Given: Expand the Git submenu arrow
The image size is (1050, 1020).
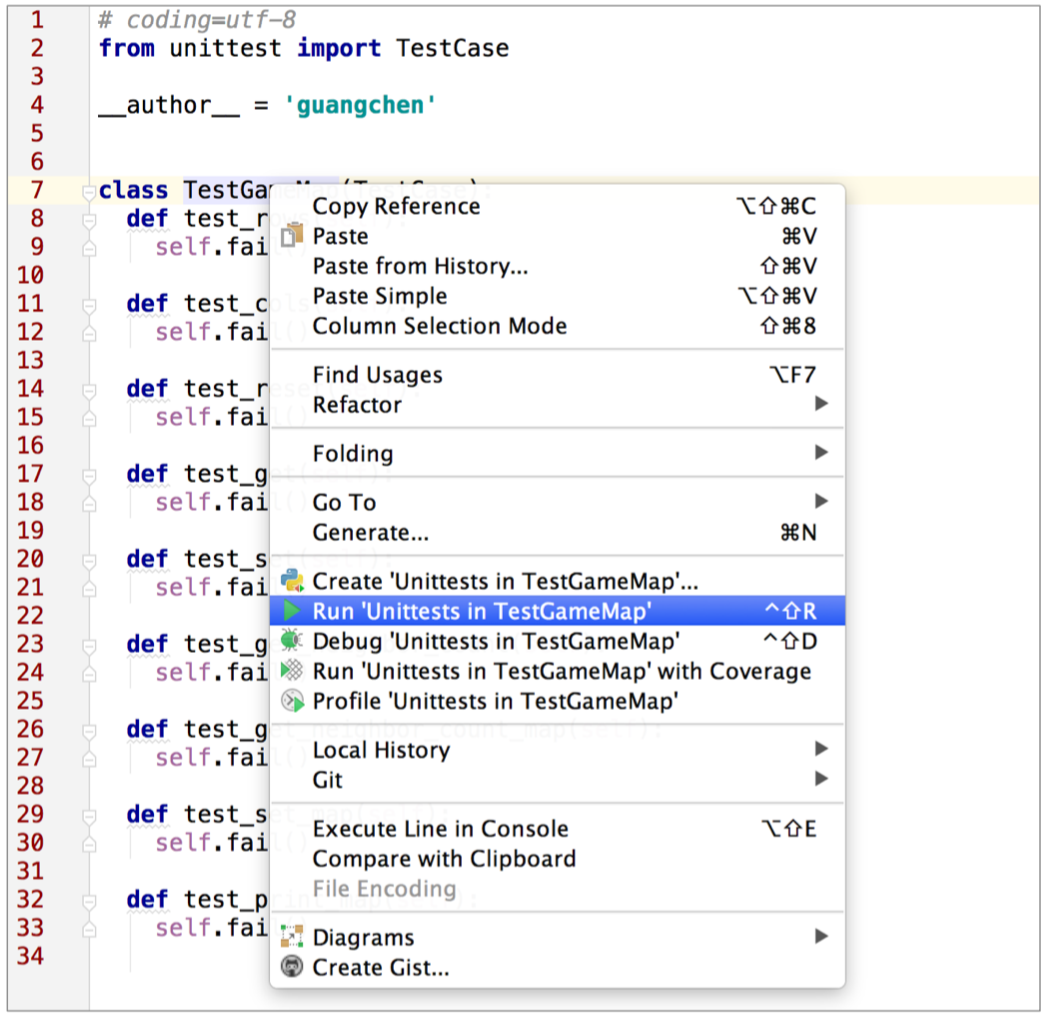Looking at the screenshot, I should (x=822, y=778).
